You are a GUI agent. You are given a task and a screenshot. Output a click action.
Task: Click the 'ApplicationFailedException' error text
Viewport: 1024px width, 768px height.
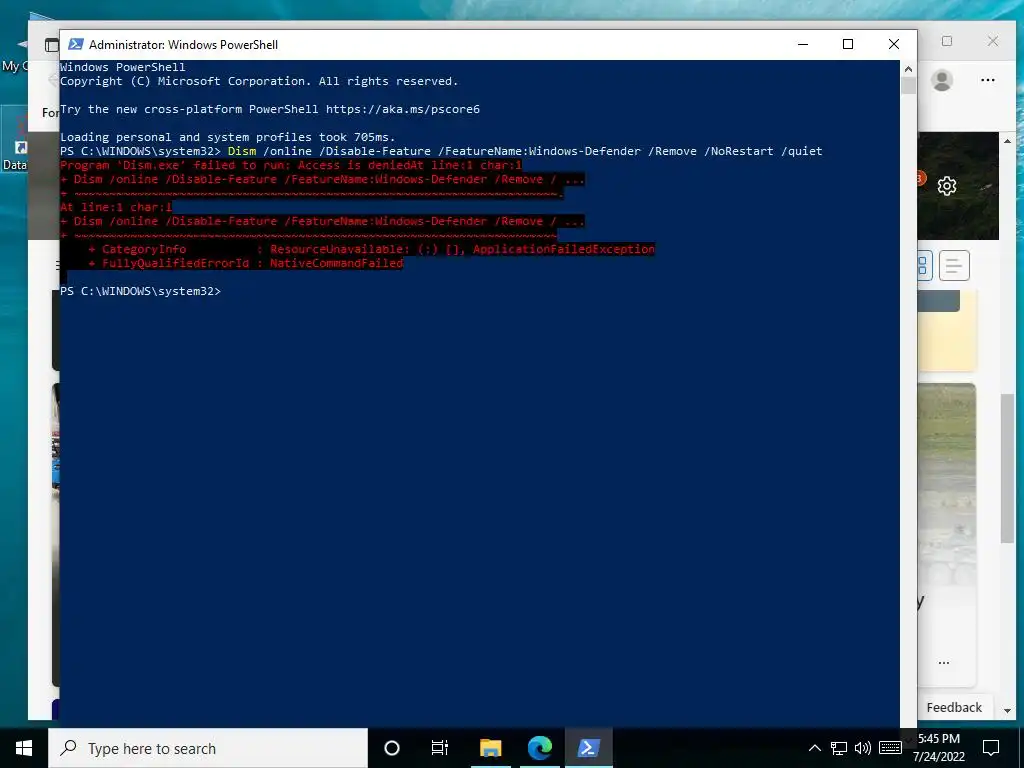[x=564, y=249]
